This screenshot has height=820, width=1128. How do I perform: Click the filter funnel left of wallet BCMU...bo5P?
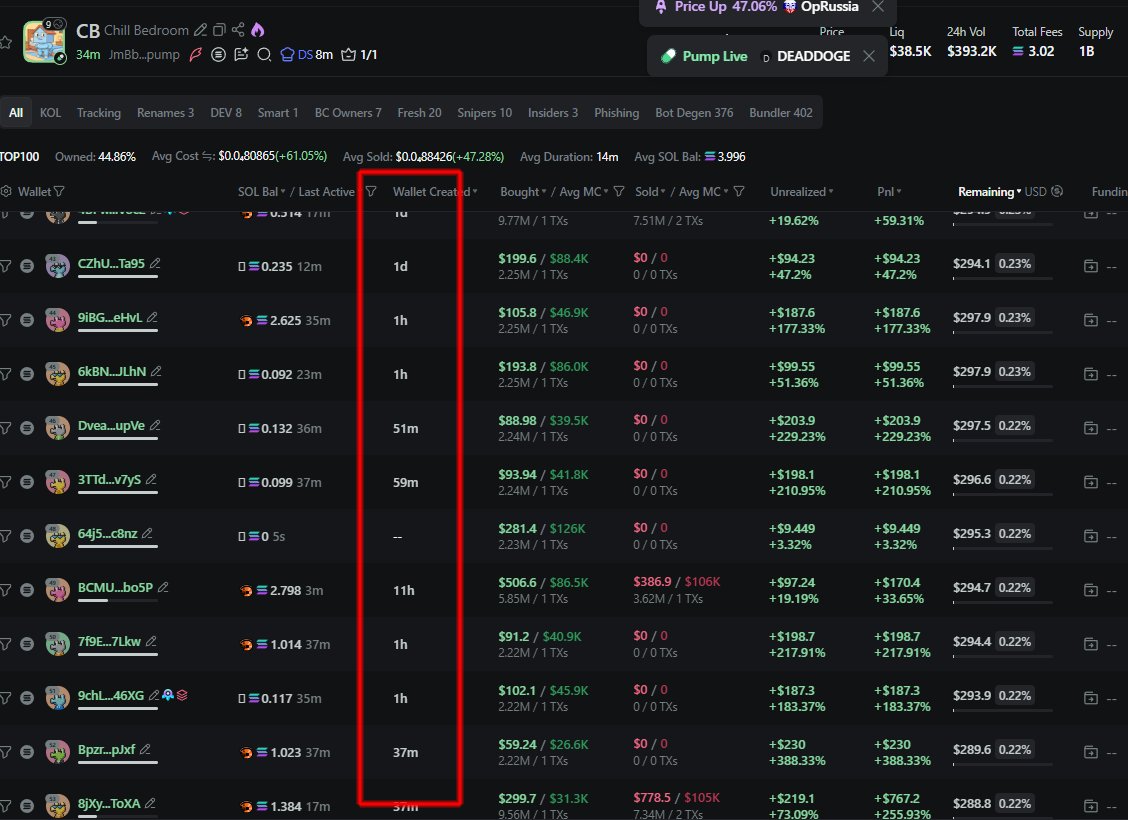[x=5, y=588]
